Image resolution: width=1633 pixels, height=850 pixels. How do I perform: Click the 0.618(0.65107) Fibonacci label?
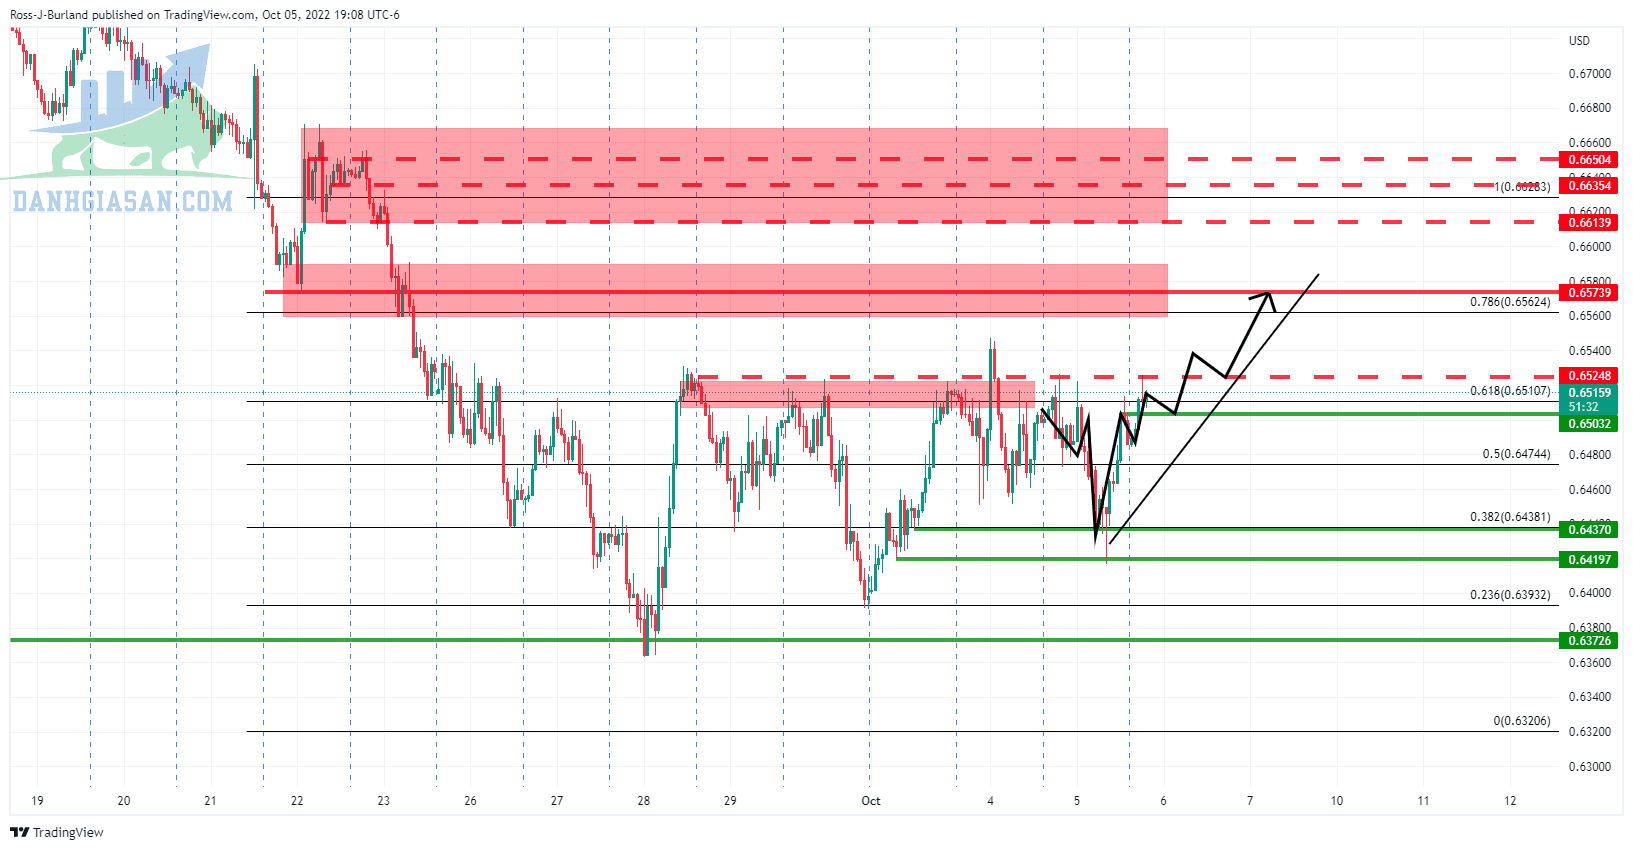(1510, 391)
